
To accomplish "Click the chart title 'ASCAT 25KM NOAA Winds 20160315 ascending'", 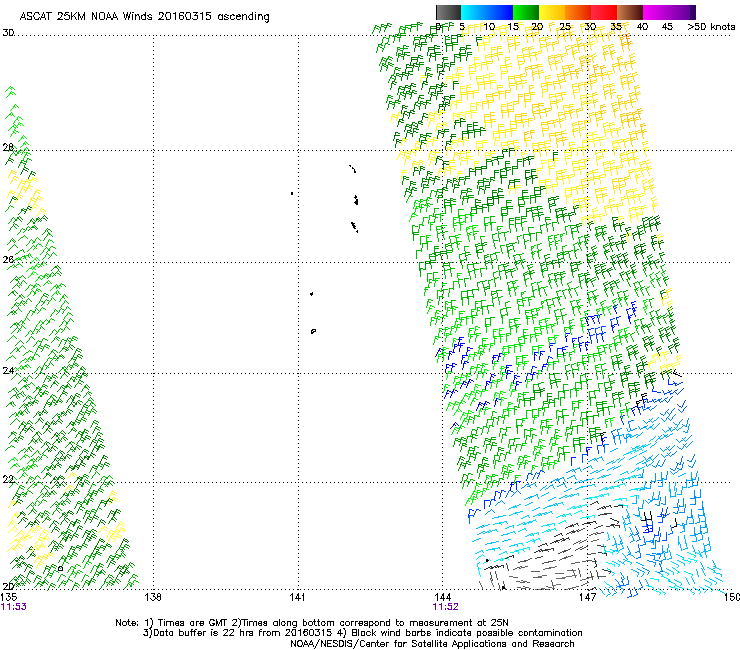I will coord(144,17).
